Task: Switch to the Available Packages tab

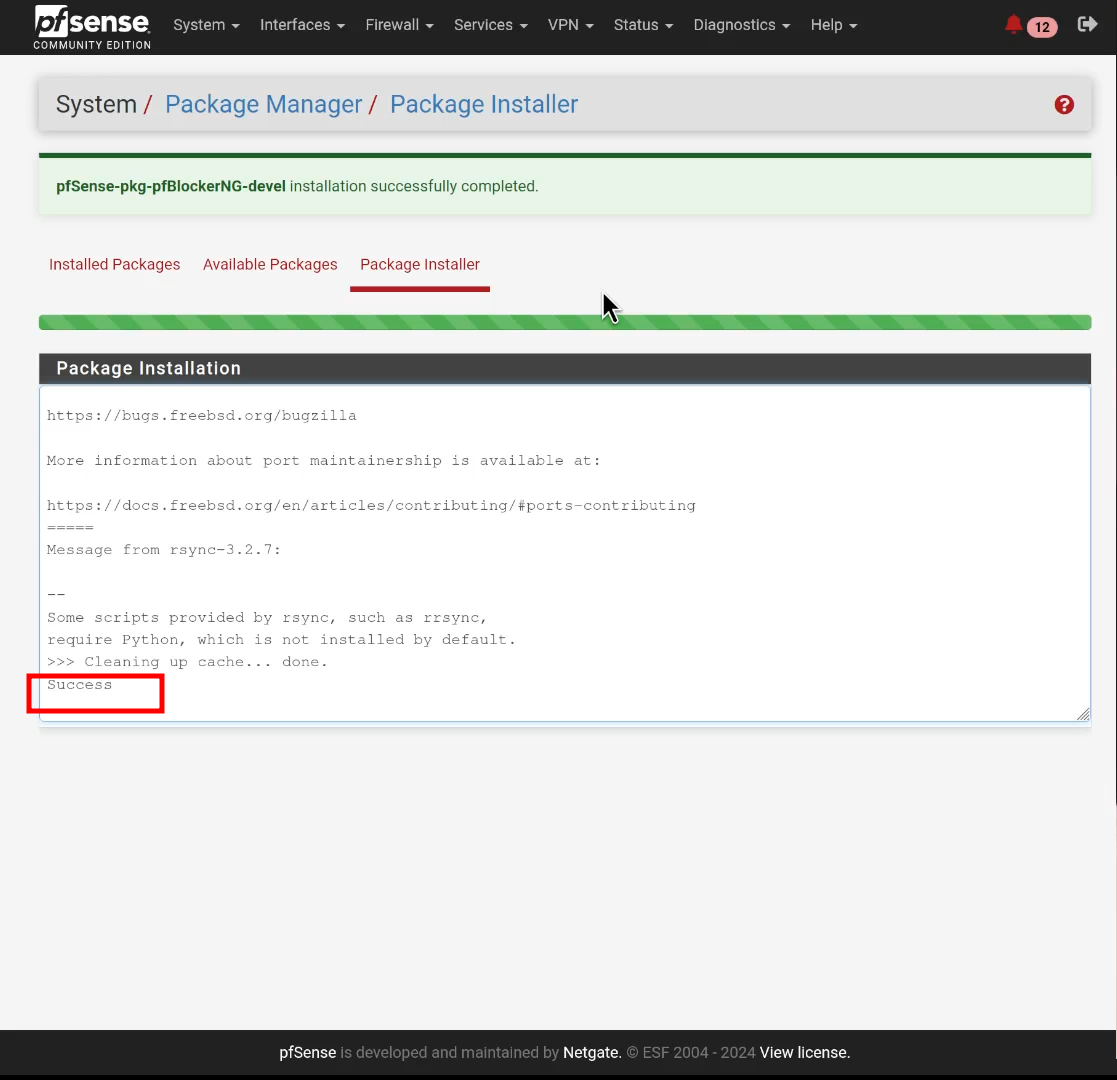Action: click(270, 264)
